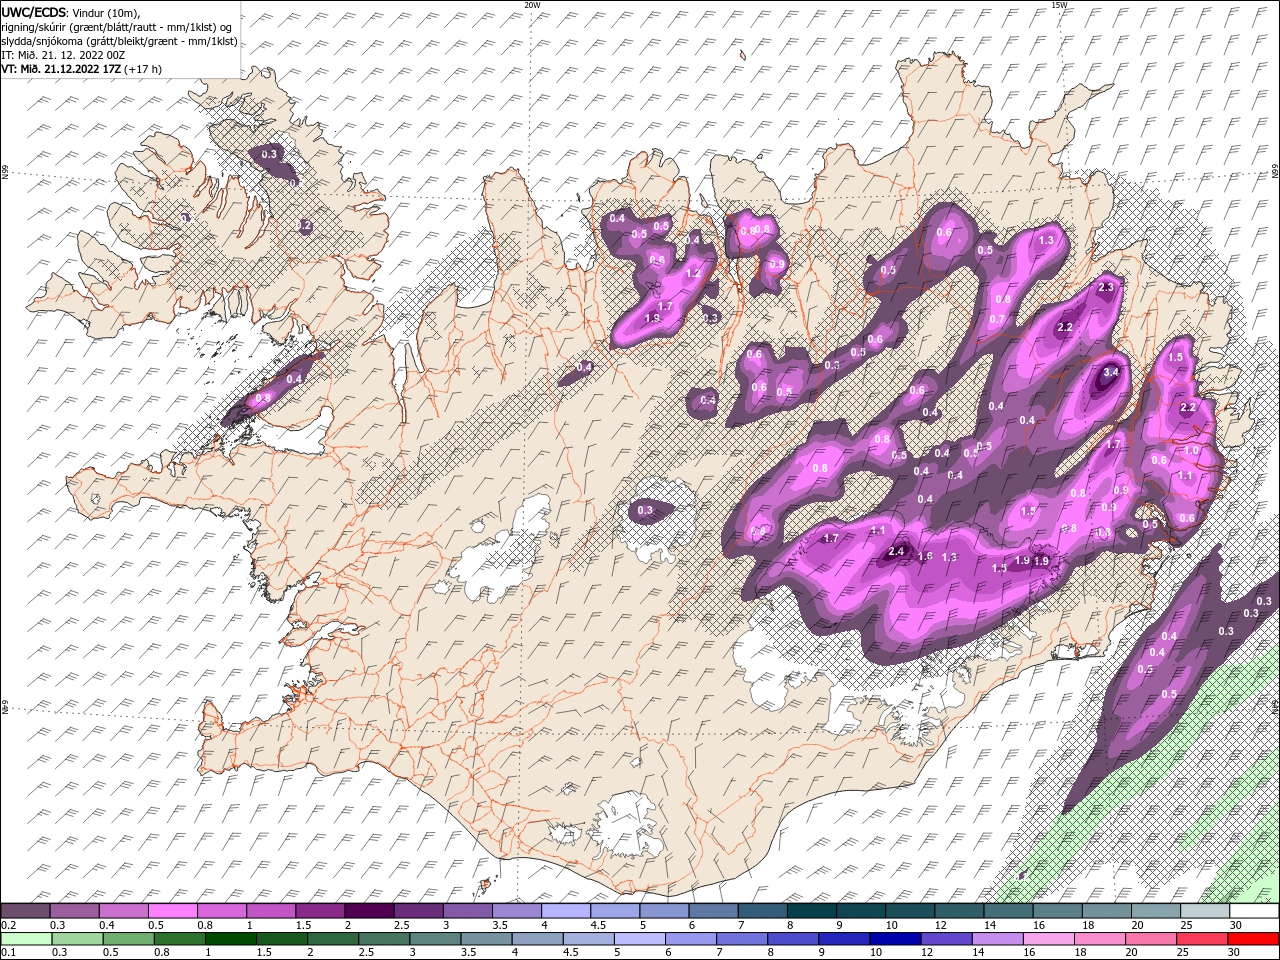
Task: Pick the crimson 25 swatch in rain scale
Action: pos(1202,938)
